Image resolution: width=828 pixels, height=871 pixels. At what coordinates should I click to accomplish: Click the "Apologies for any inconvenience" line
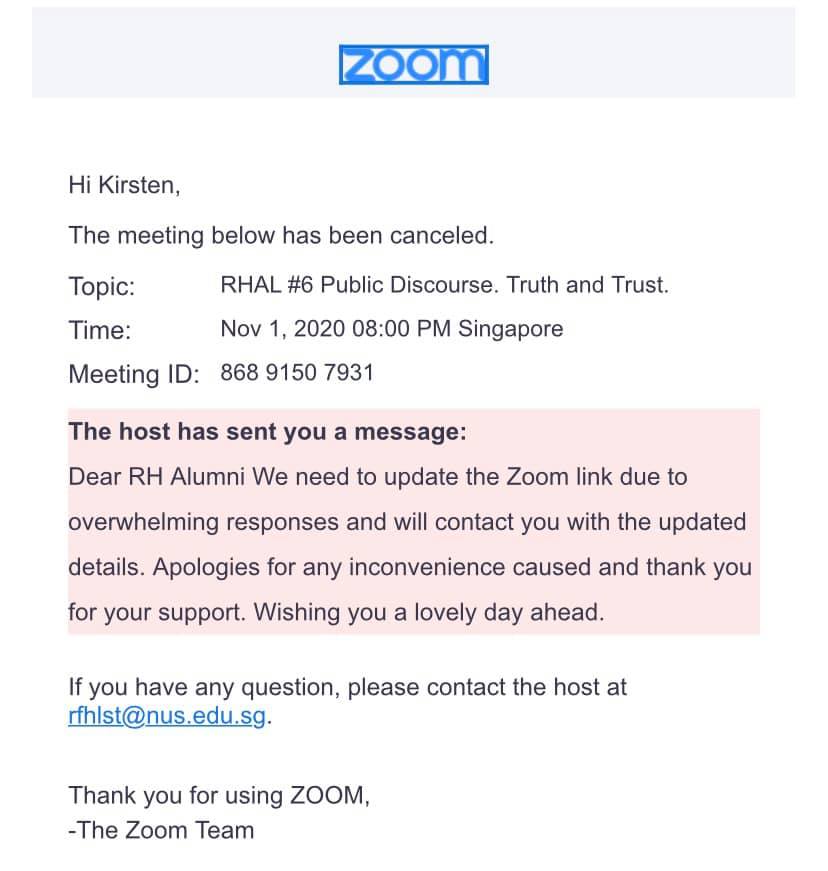click(x=410, y=567)
